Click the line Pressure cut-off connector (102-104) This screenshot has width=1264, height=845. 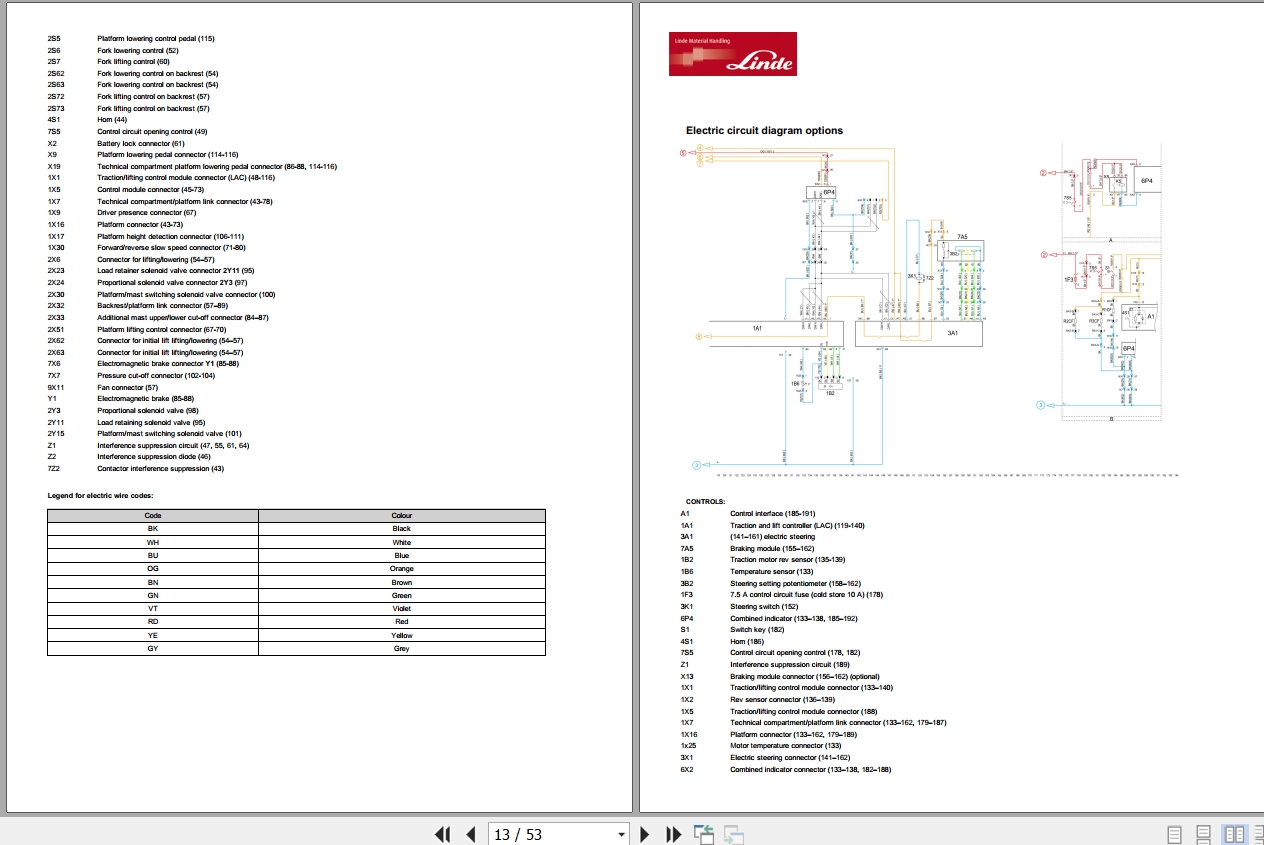tap(156, 375)
